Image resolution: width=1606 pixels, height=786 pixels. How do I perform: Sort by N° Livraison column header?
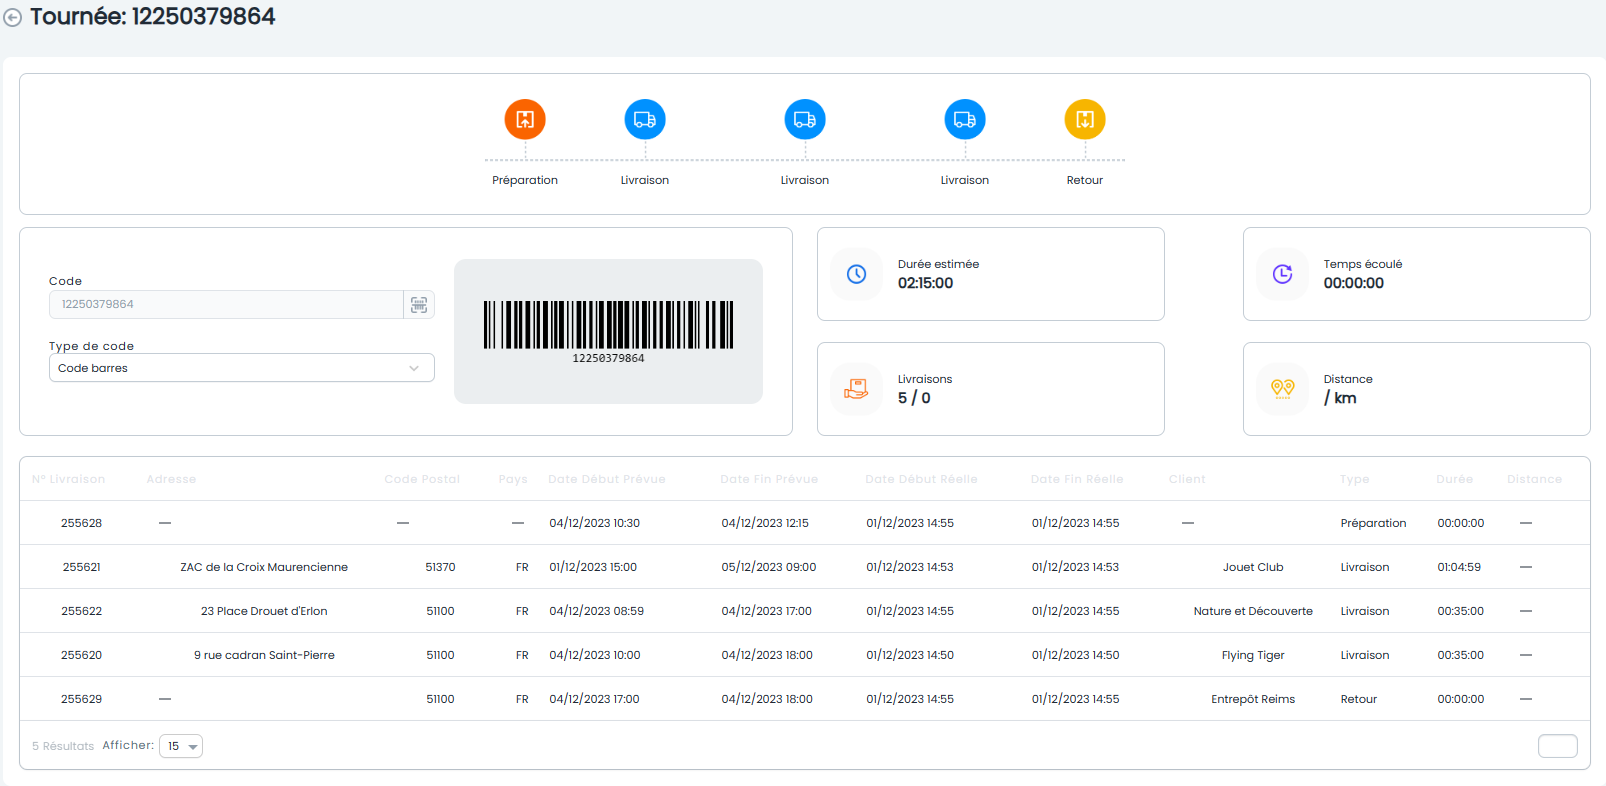68,479
